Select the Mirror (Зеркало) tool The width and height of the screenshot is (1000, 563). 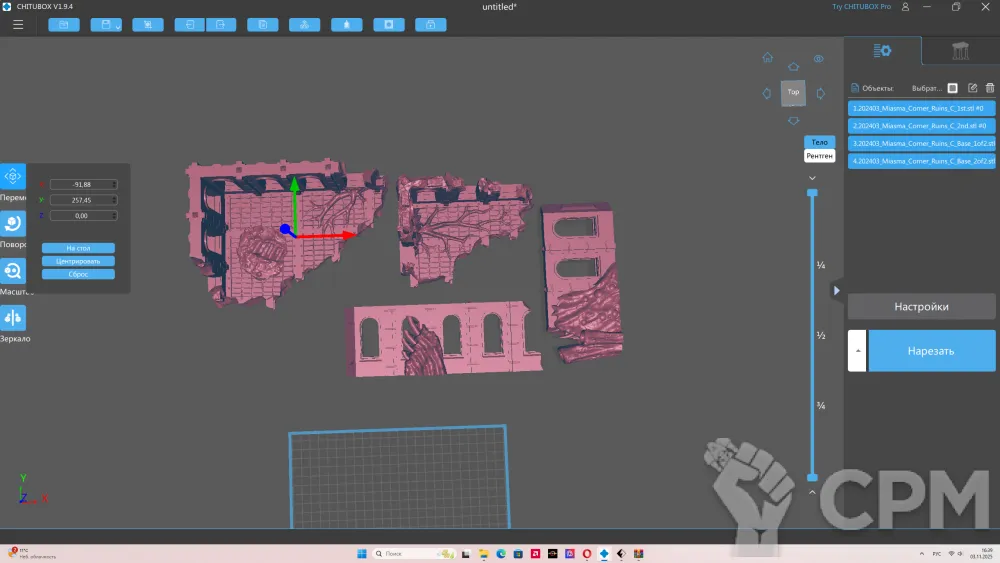[x=13, y=318]
